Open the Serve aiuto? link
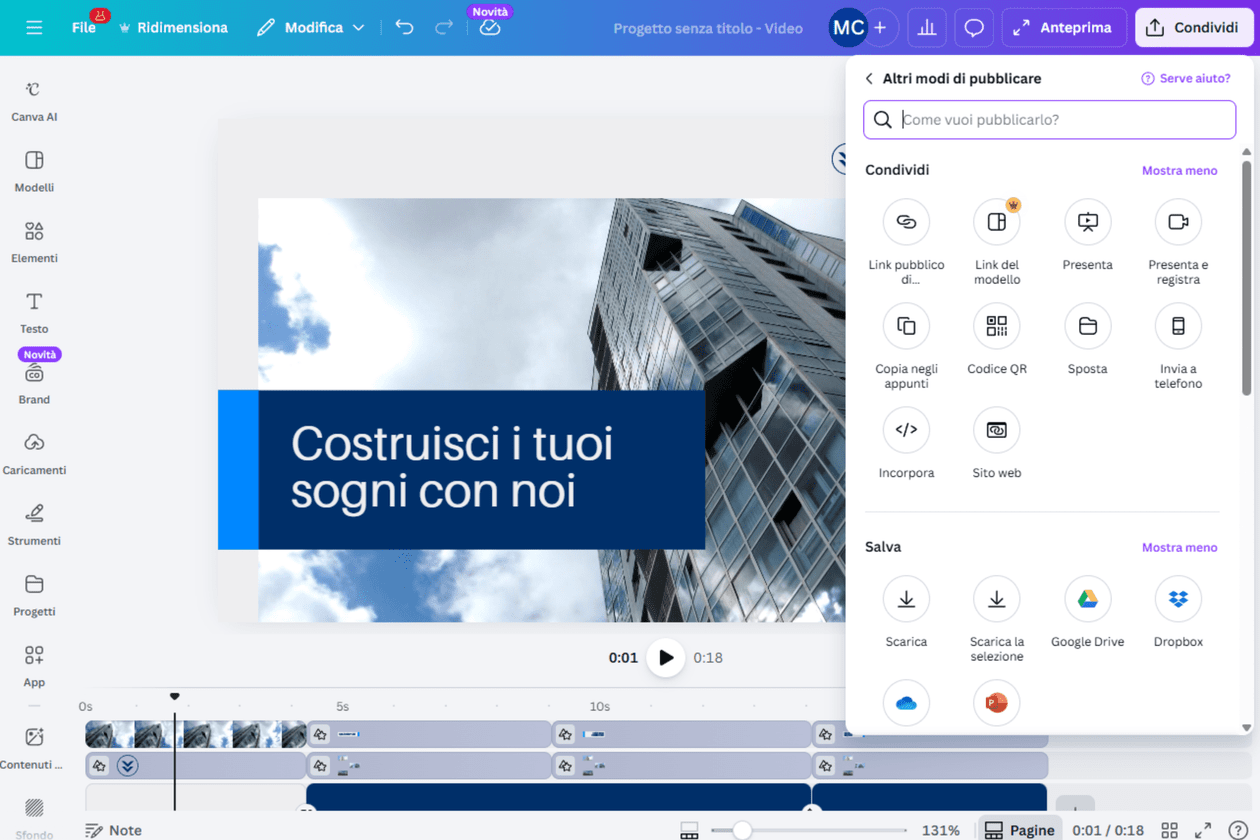 pos(1185,79)
